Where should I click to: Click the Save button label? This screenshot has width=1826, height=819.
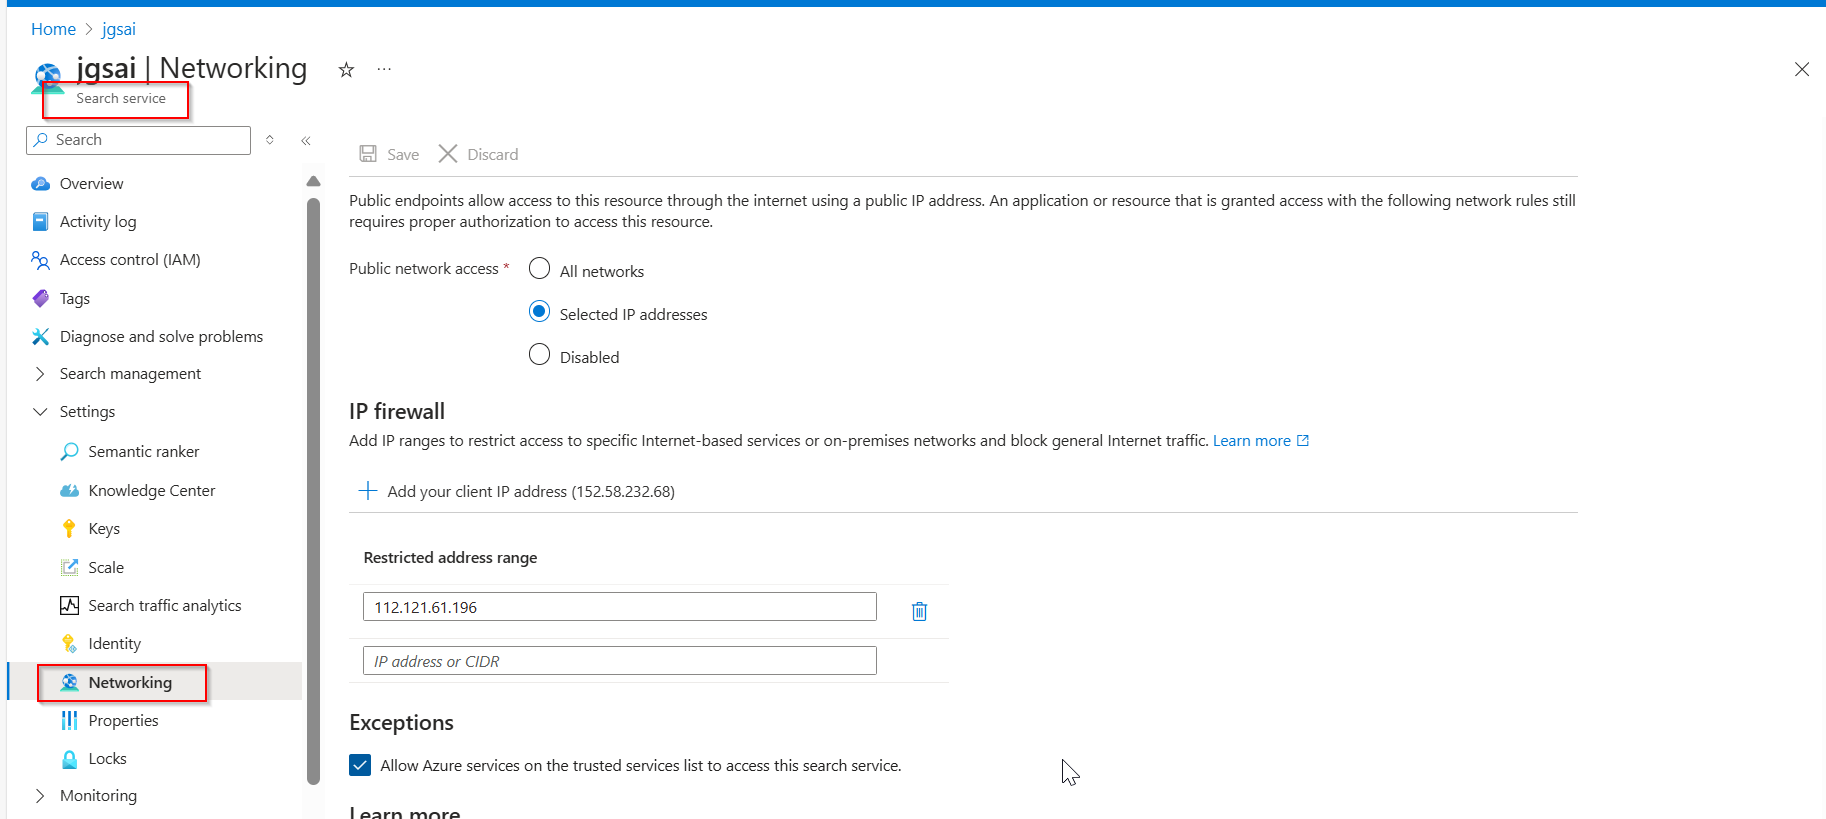tap(403, 154)
